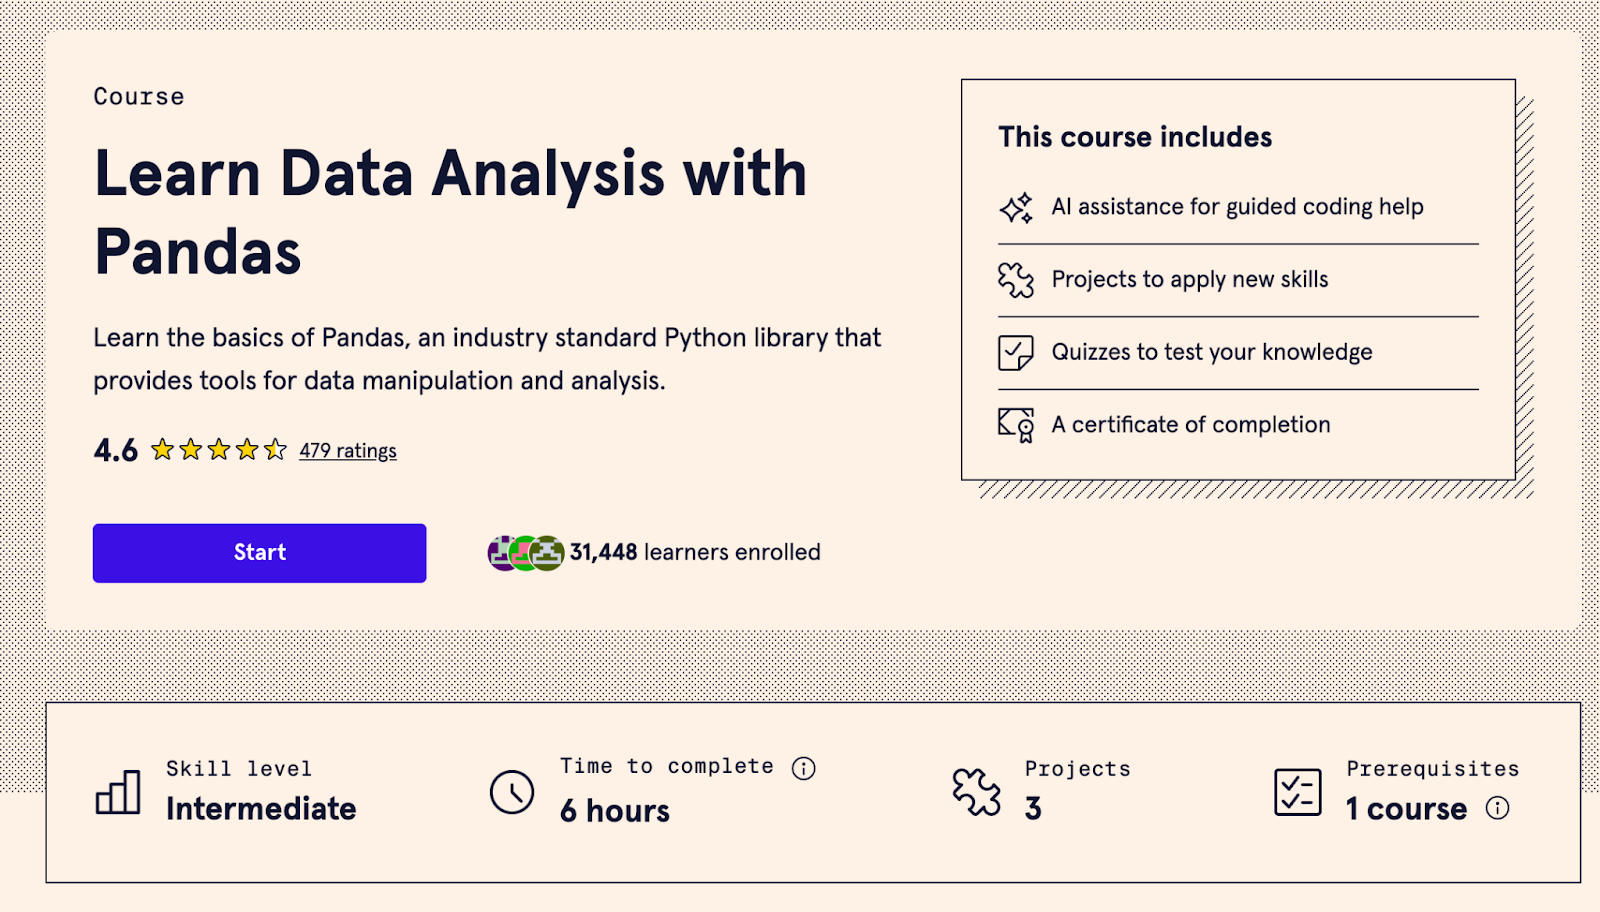Image resolution: width=1600 pixels, height=912 pixels.
Task: Click the puzzle icon beside Projects 3
Action: [x=976, y=792]
